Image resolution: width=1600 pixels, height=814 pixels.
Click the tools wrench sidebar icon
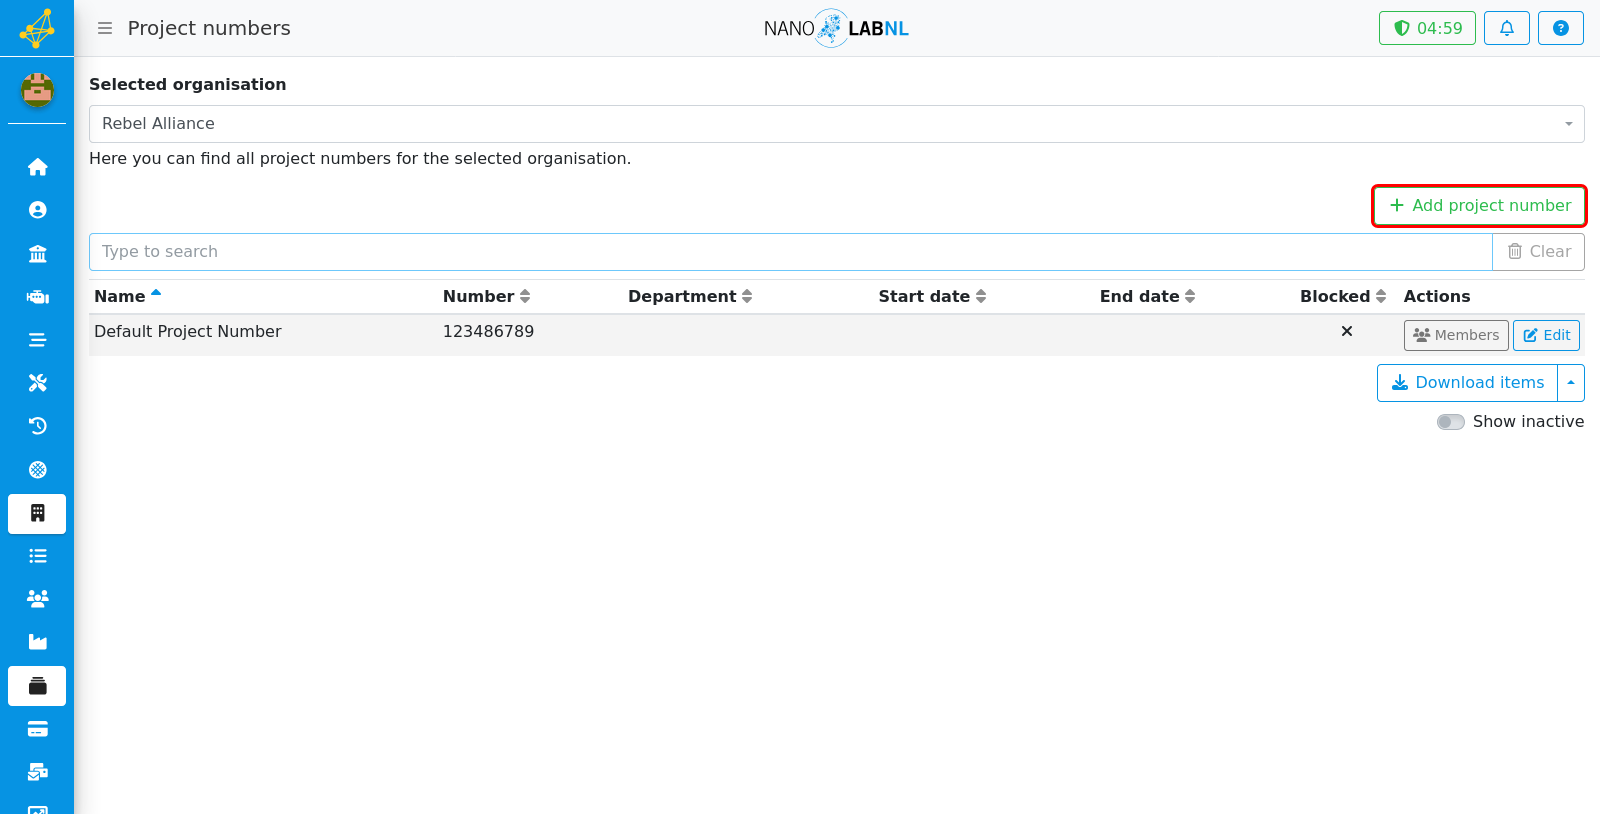pos(37,383)
